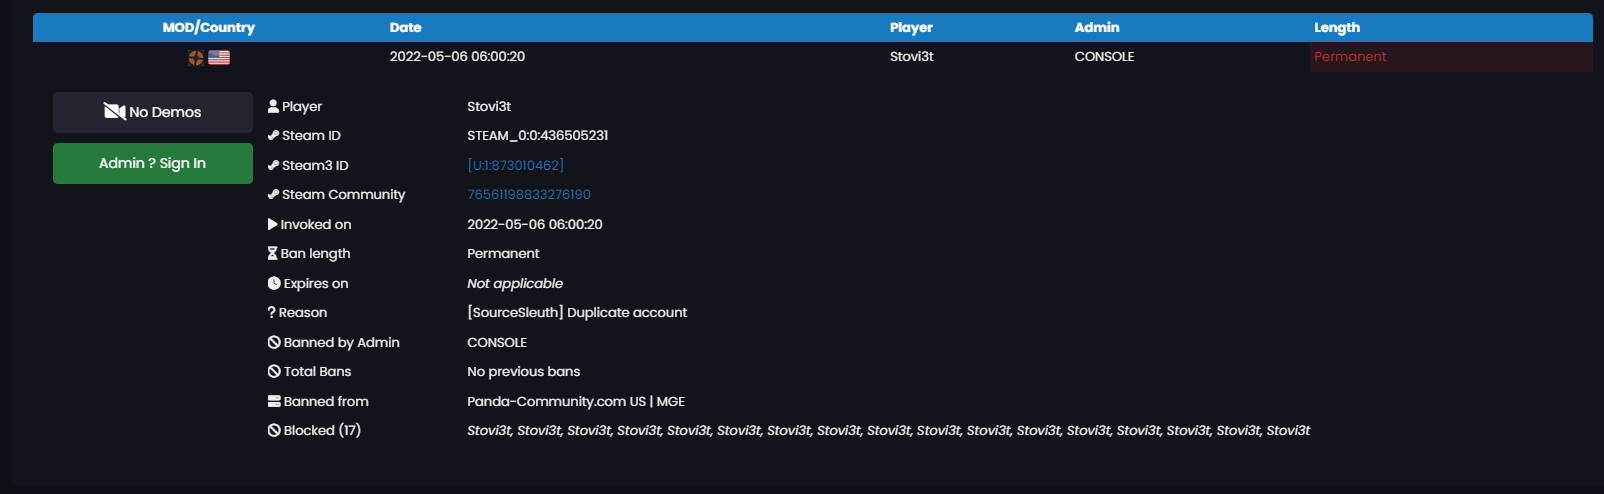Click the TF2 game mod icon

tap(196, 58)
